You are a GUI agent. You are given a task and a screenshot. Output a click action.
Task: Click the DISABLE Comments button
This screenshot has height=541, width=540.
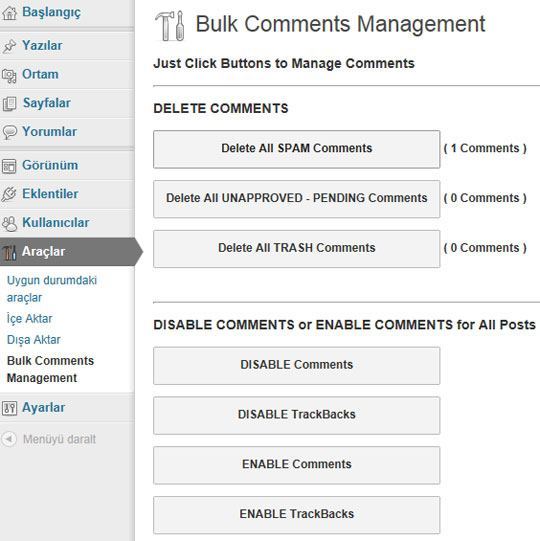coord(297,365)
